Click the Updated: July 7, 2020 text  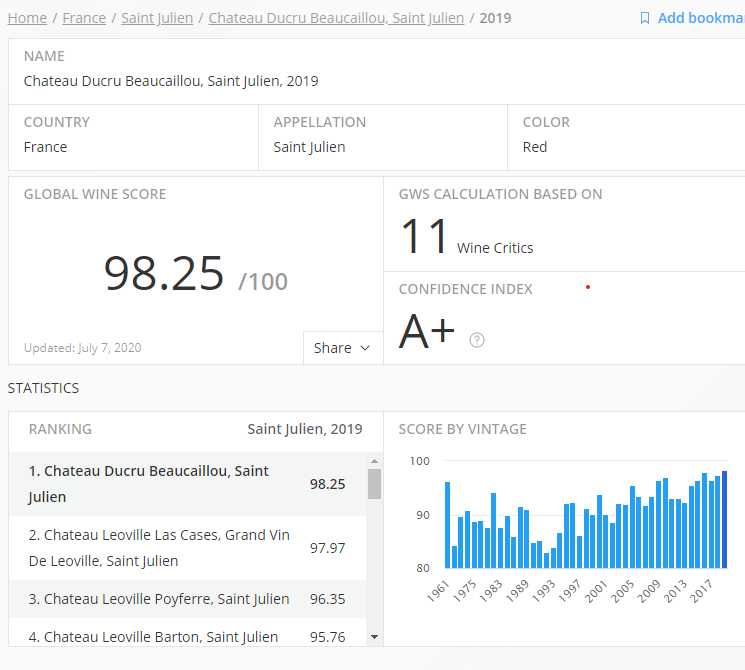pos(83,348)
